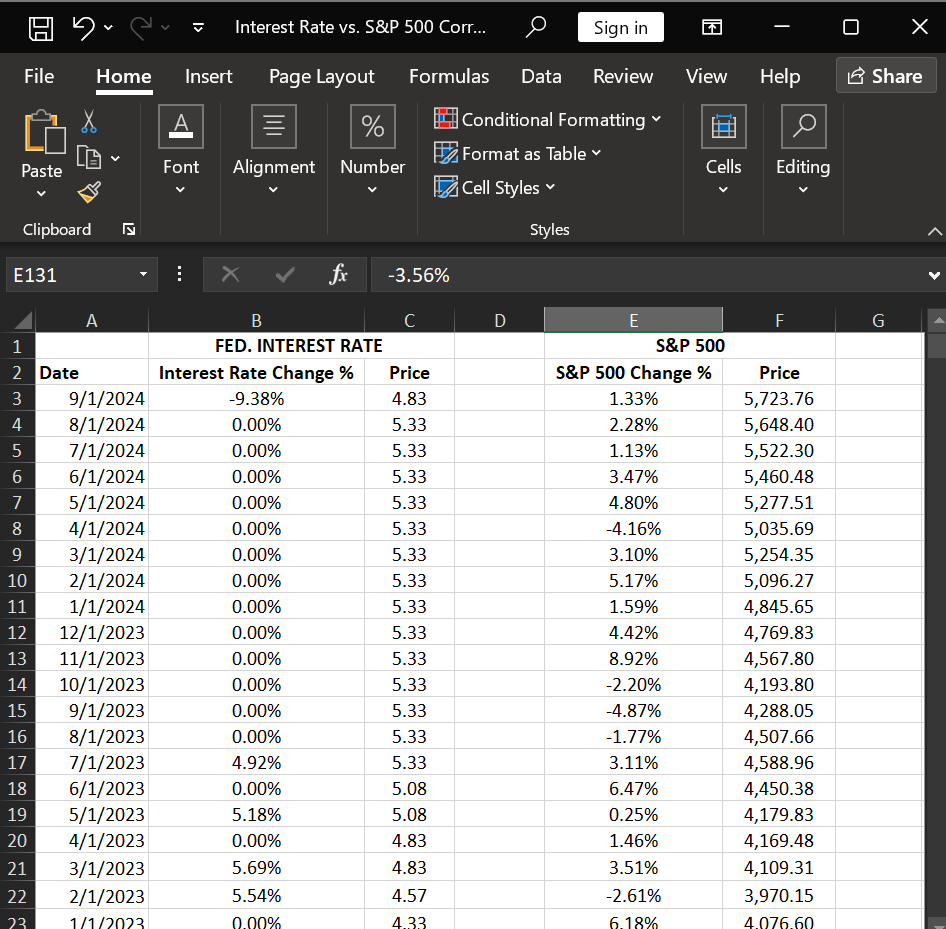Viewport: 946px width, 929px height.
Task: Click the Sign in button
Action: (x=620, y=27)
